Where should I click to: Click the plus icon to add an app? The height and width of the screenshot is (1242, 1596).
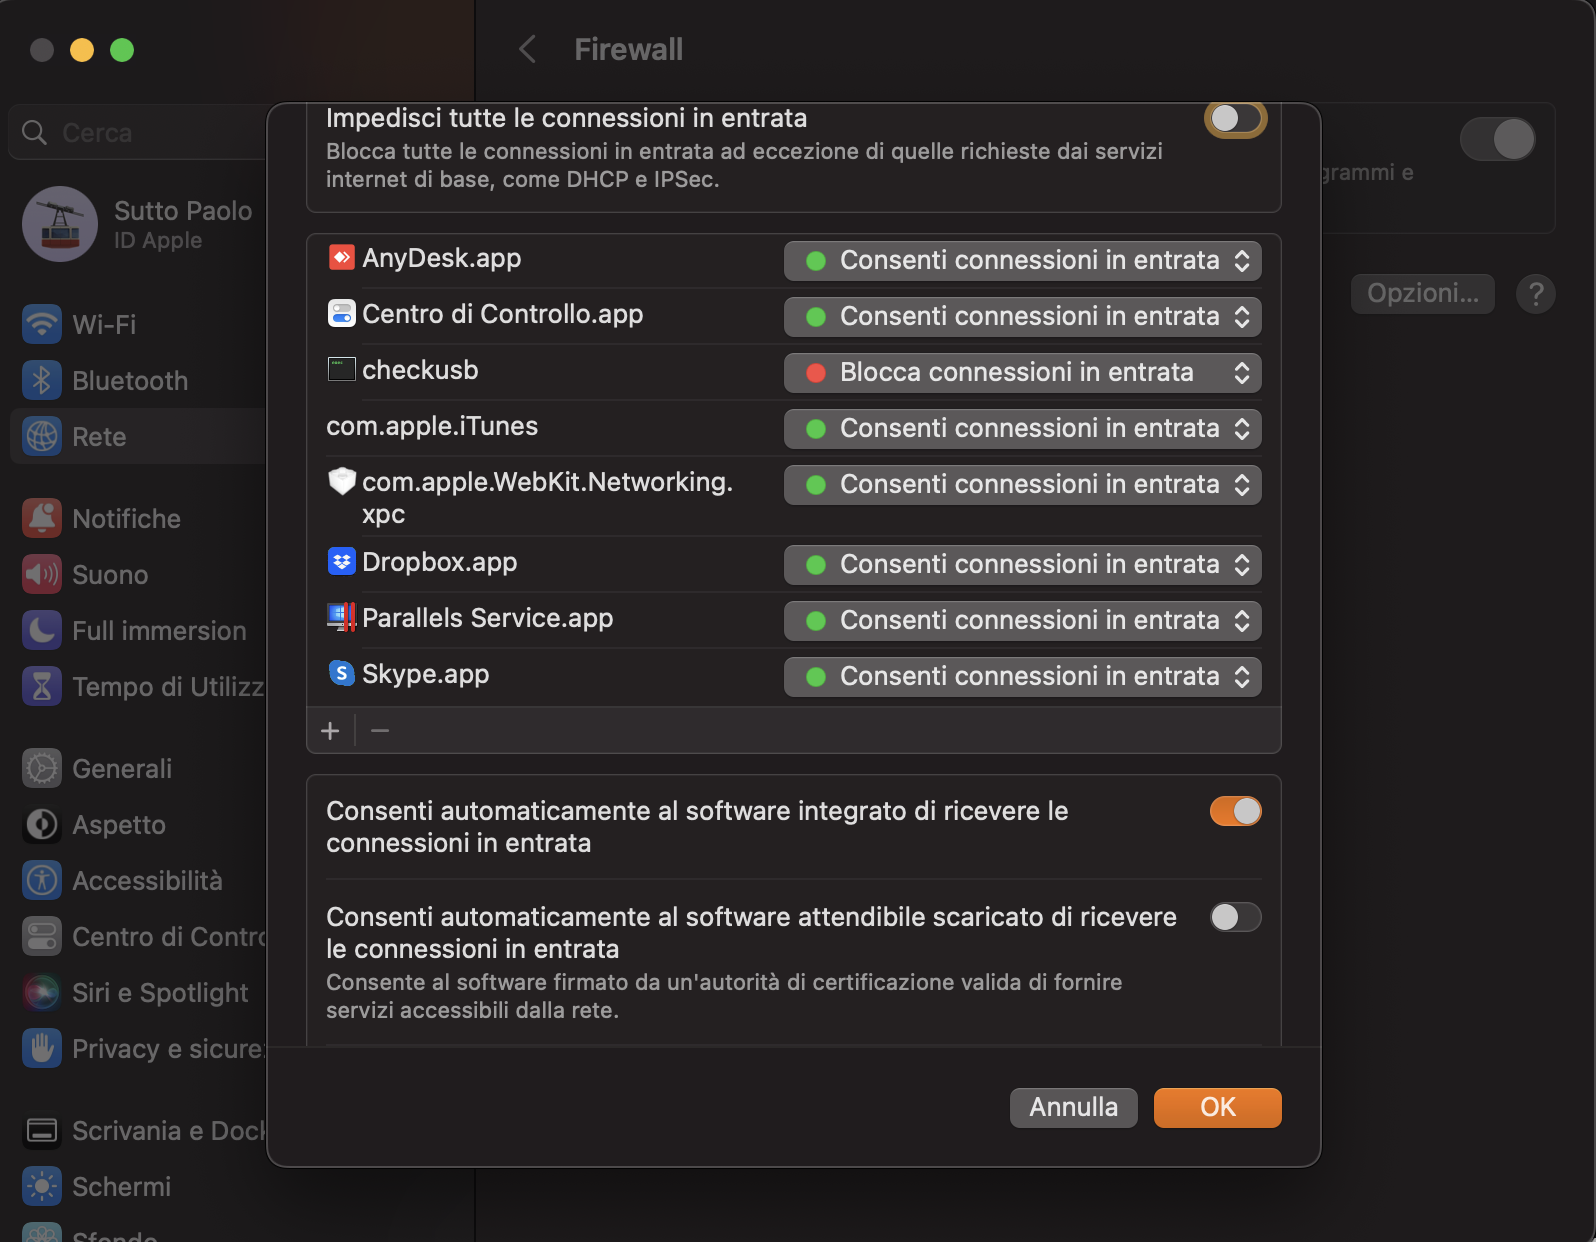(330, 731)
